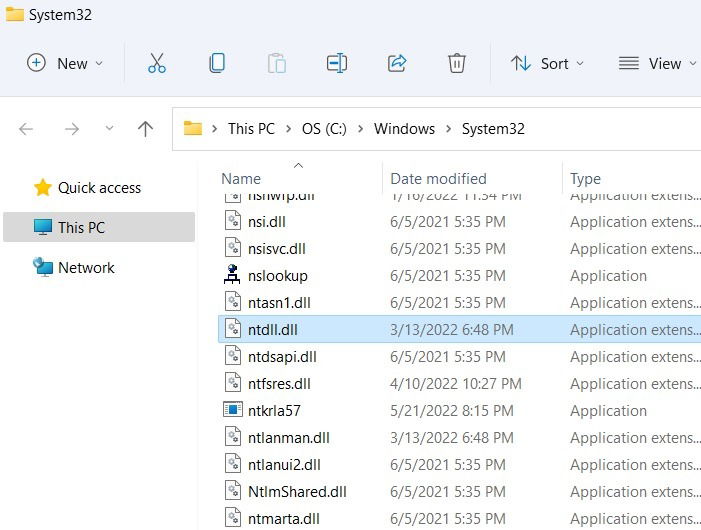Screen dimensions: 701x530
Task: Click the folder icon in address bar
Action: pos(193,129)
